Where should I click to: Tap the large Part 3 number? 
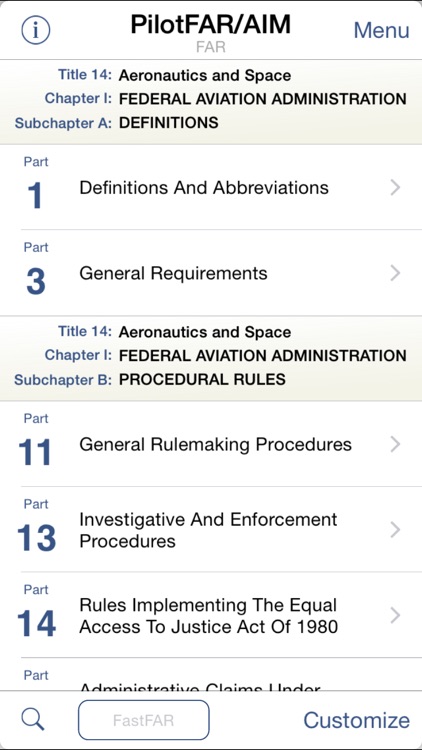[36, 282]
